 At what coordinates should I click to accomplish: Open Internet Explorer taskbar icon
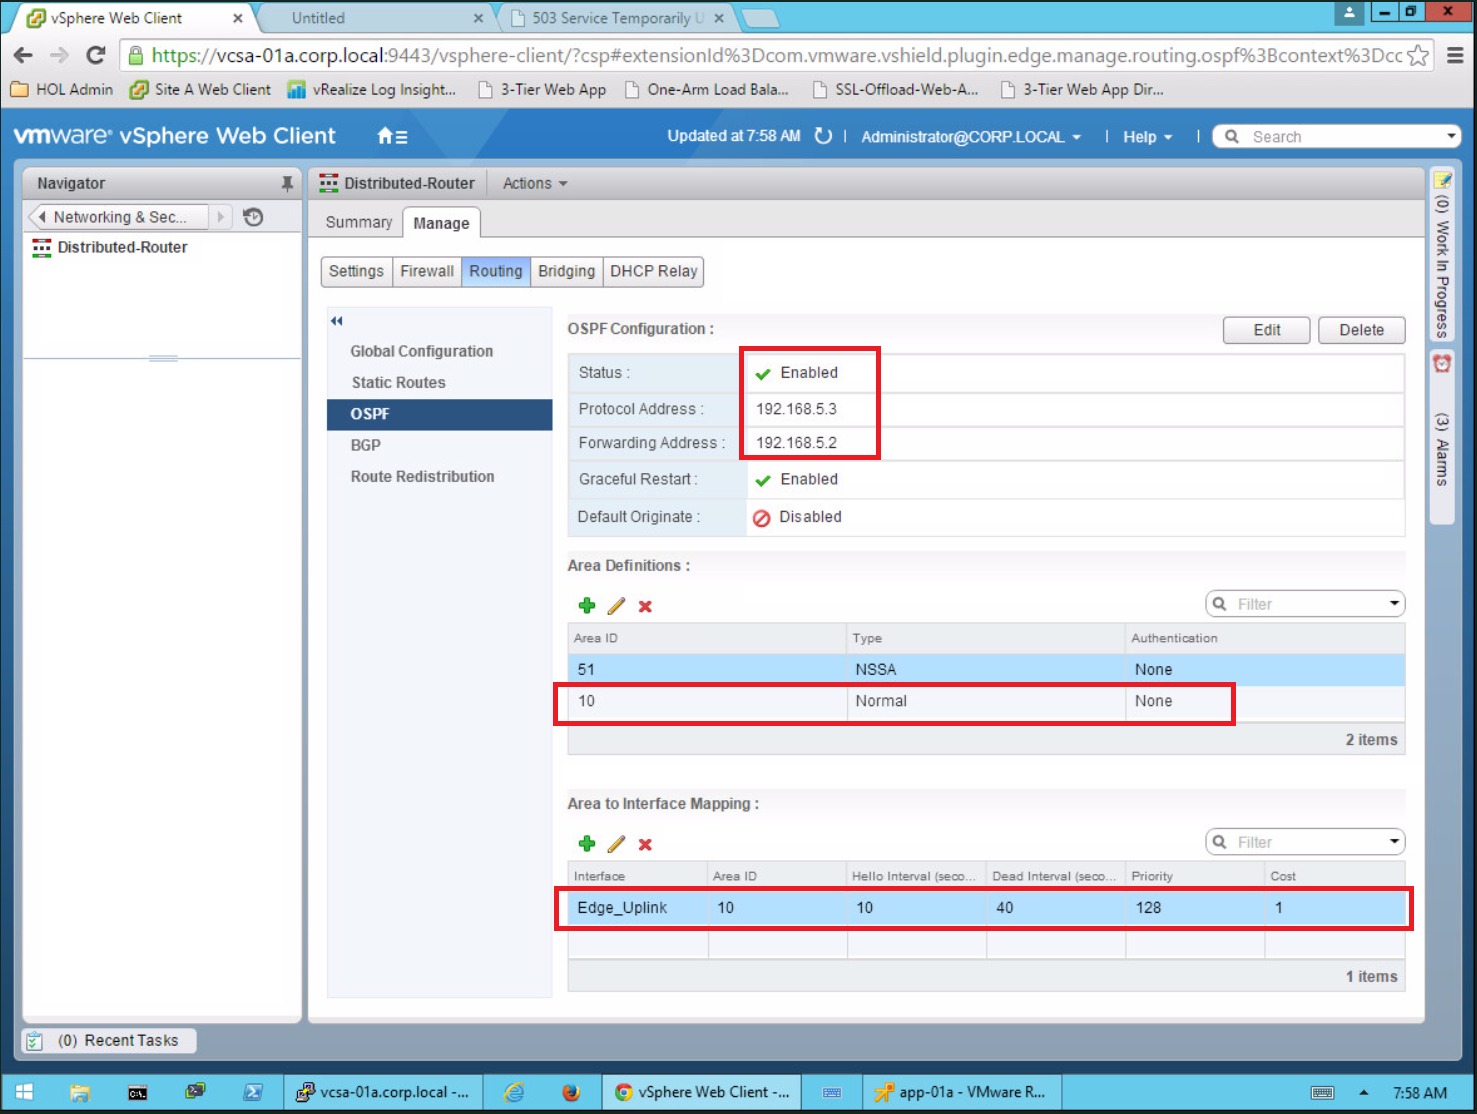click(x=514, y=1092)
